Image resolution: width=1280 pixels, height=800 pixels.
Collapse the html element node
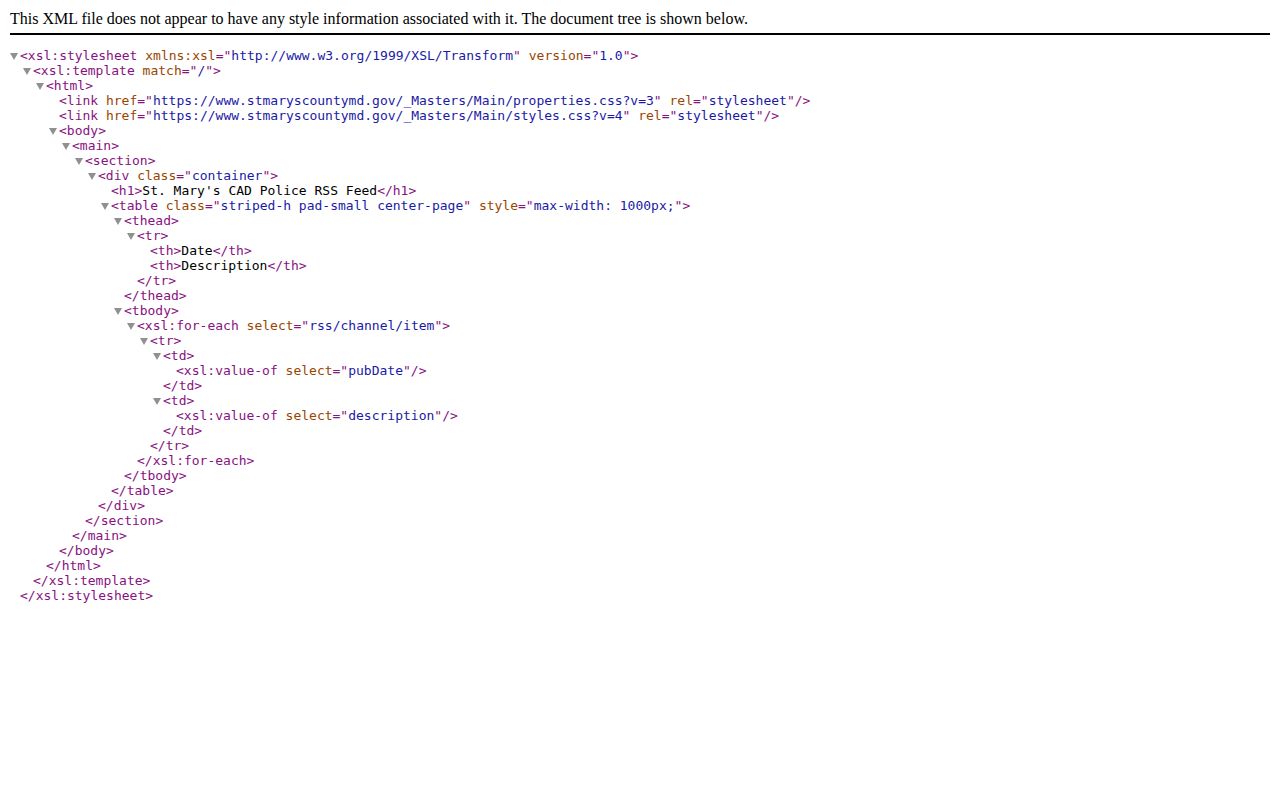pyautogui.click(x=40, y=86)
